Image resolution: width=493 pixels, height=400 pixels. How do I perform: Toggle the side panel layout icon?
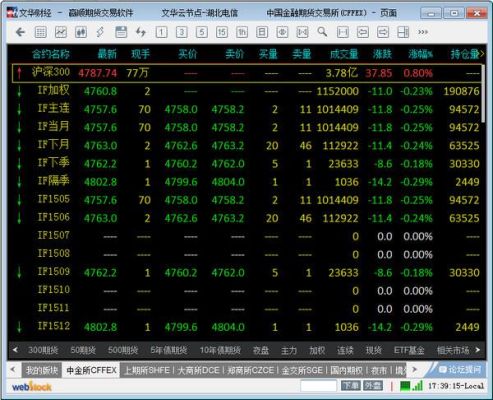pos(403,32)
